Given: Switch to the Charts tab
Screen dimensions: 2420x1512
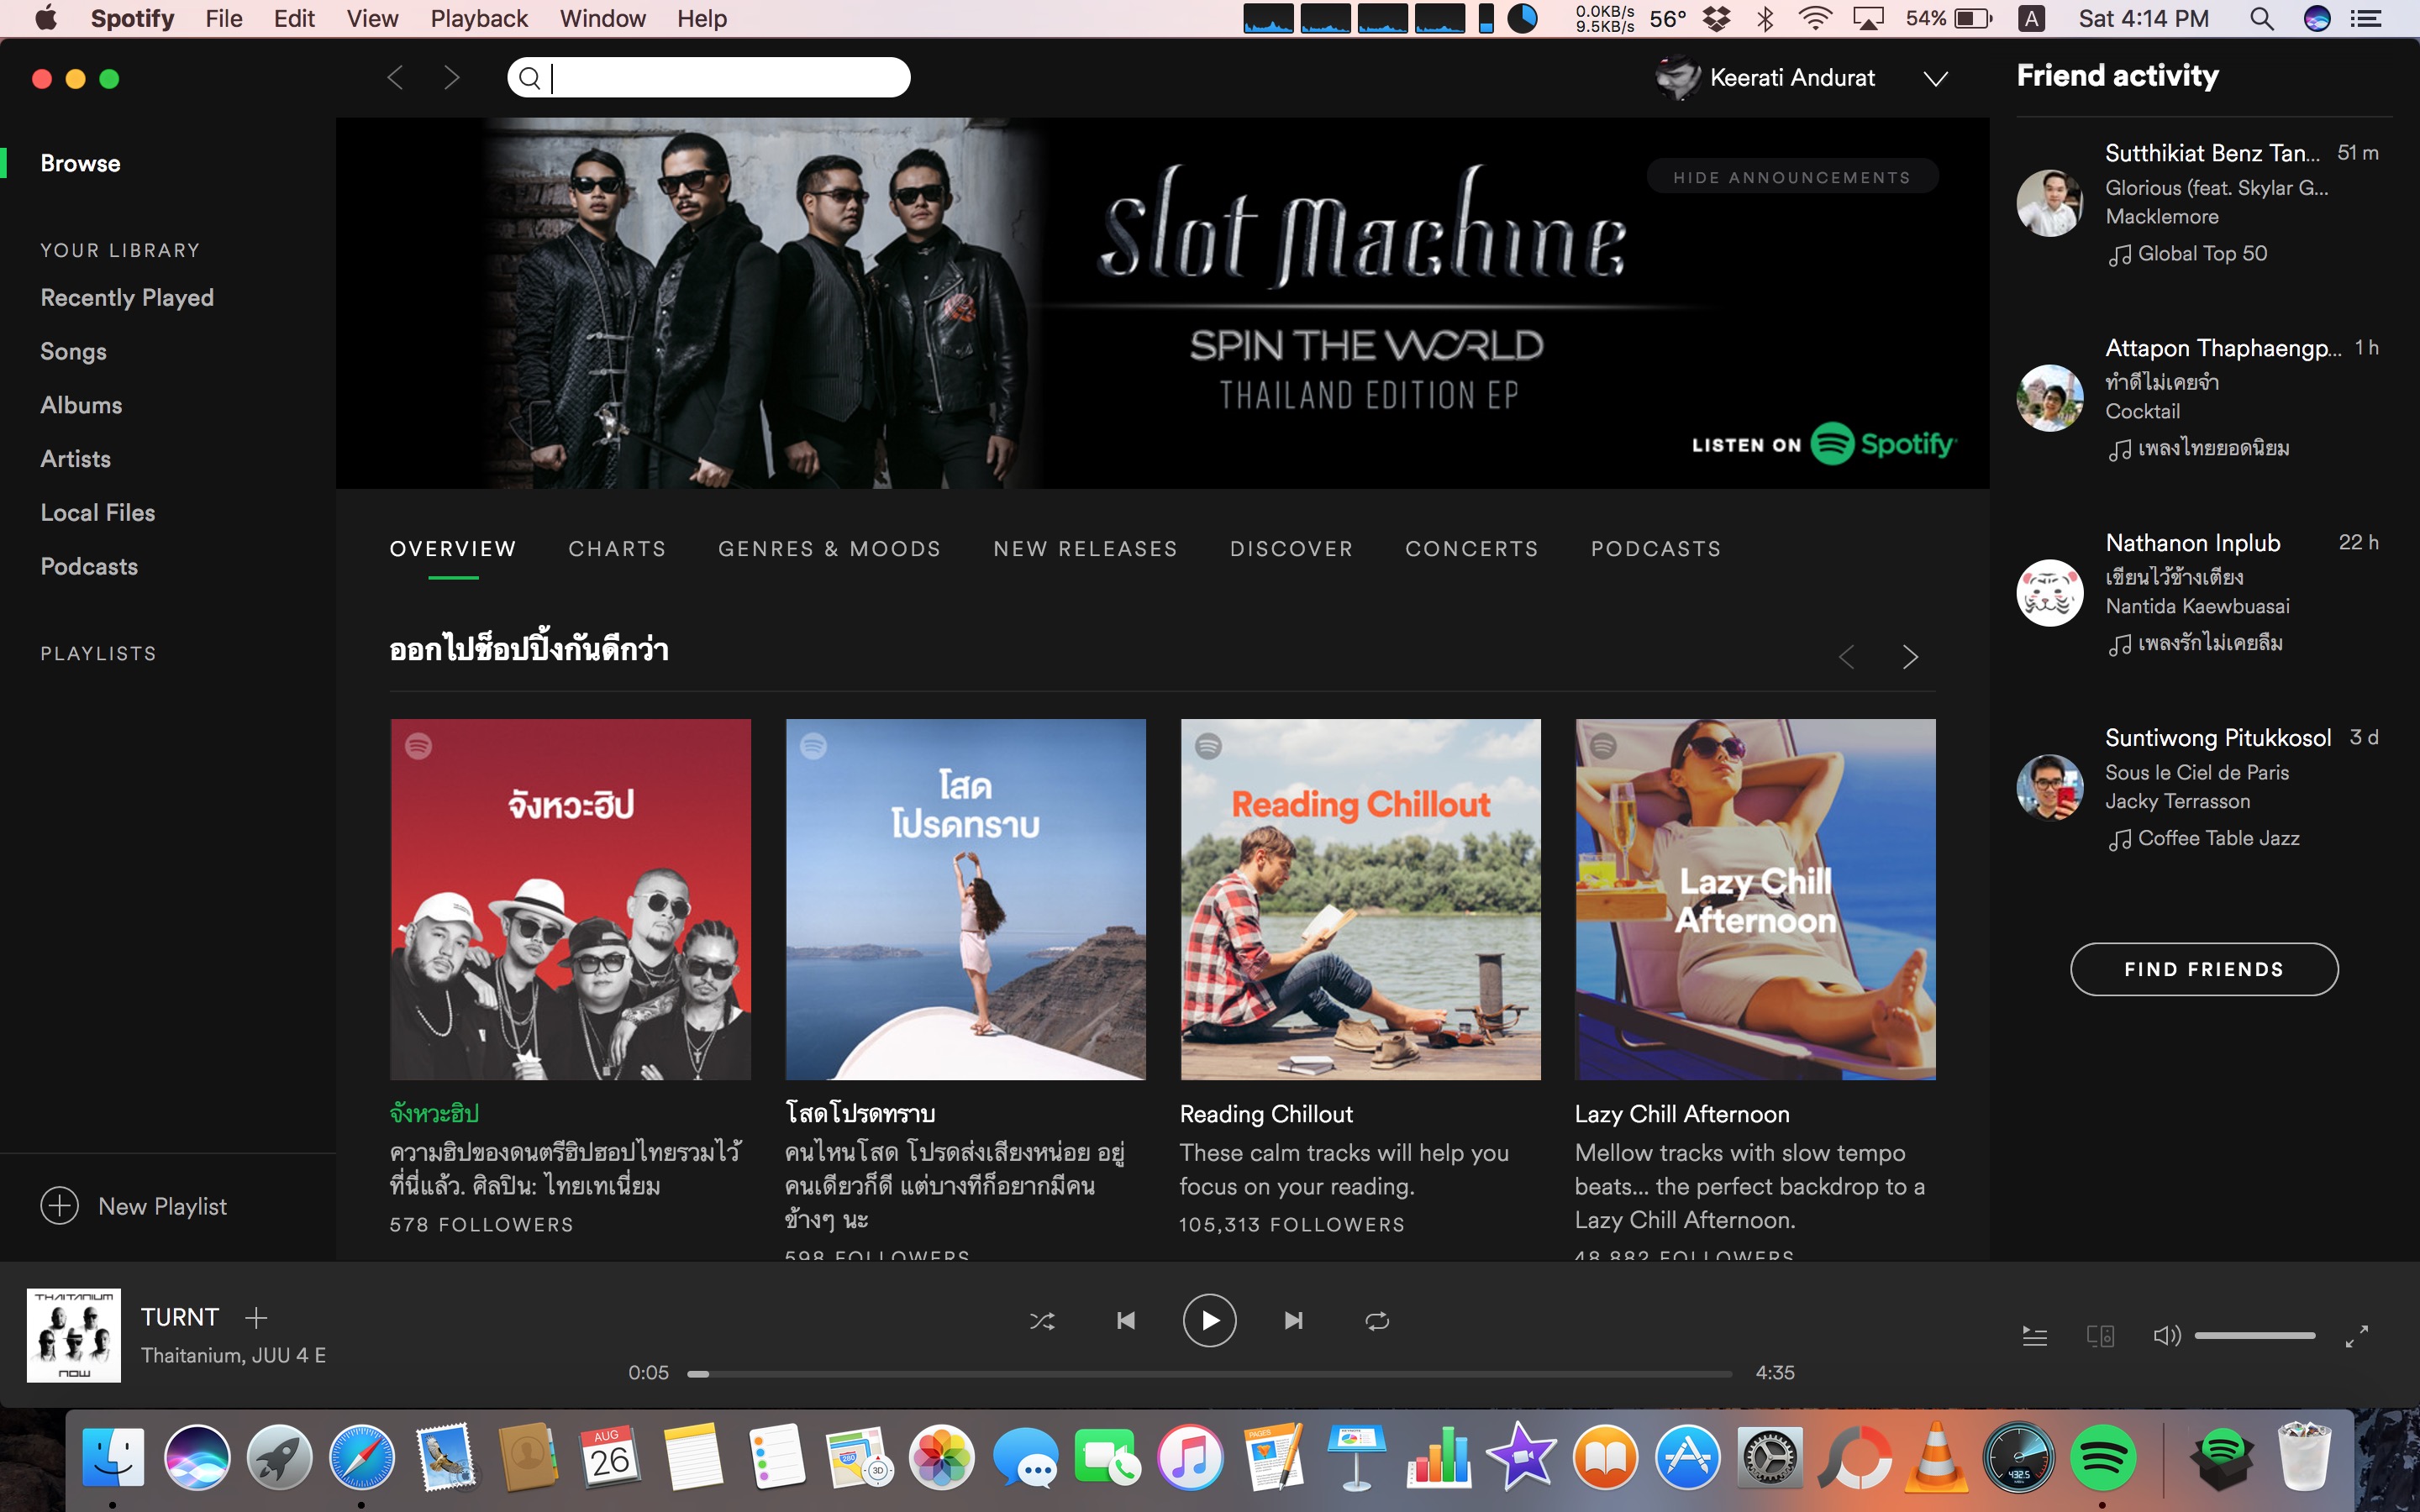Looking at the screenshot, I should coord(617,548).
